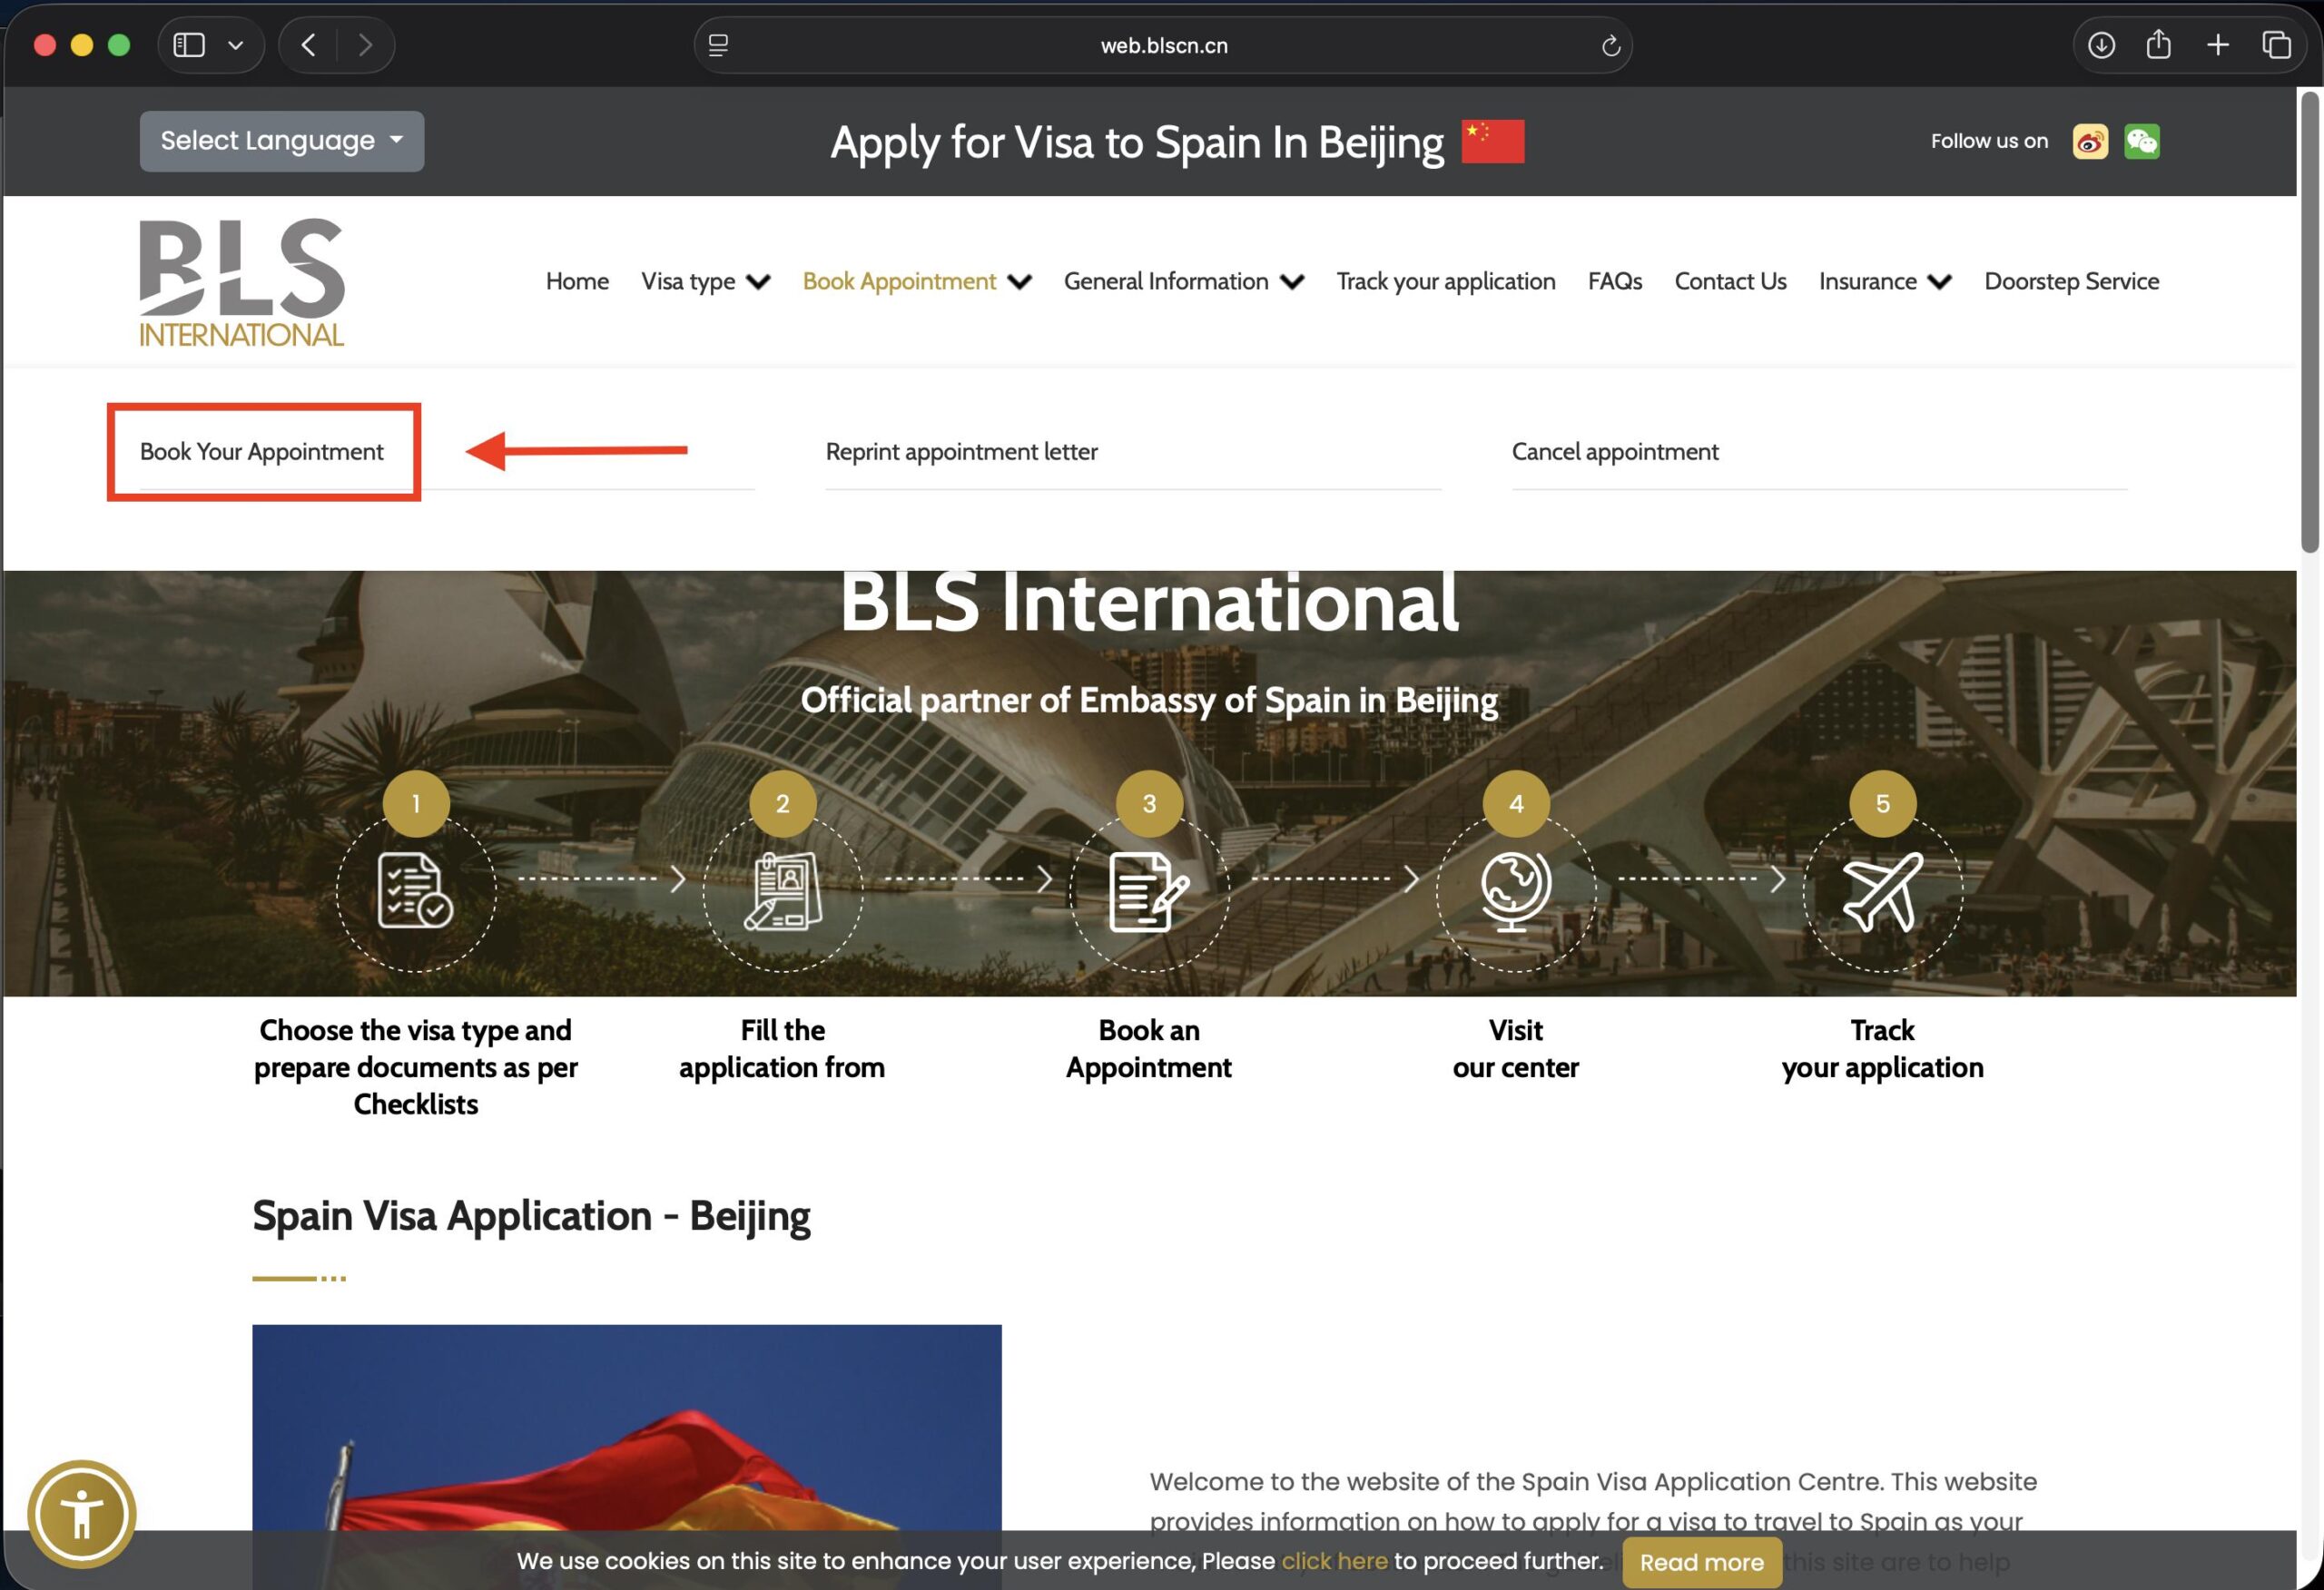Expand the General Information menu

[1184, 282]
